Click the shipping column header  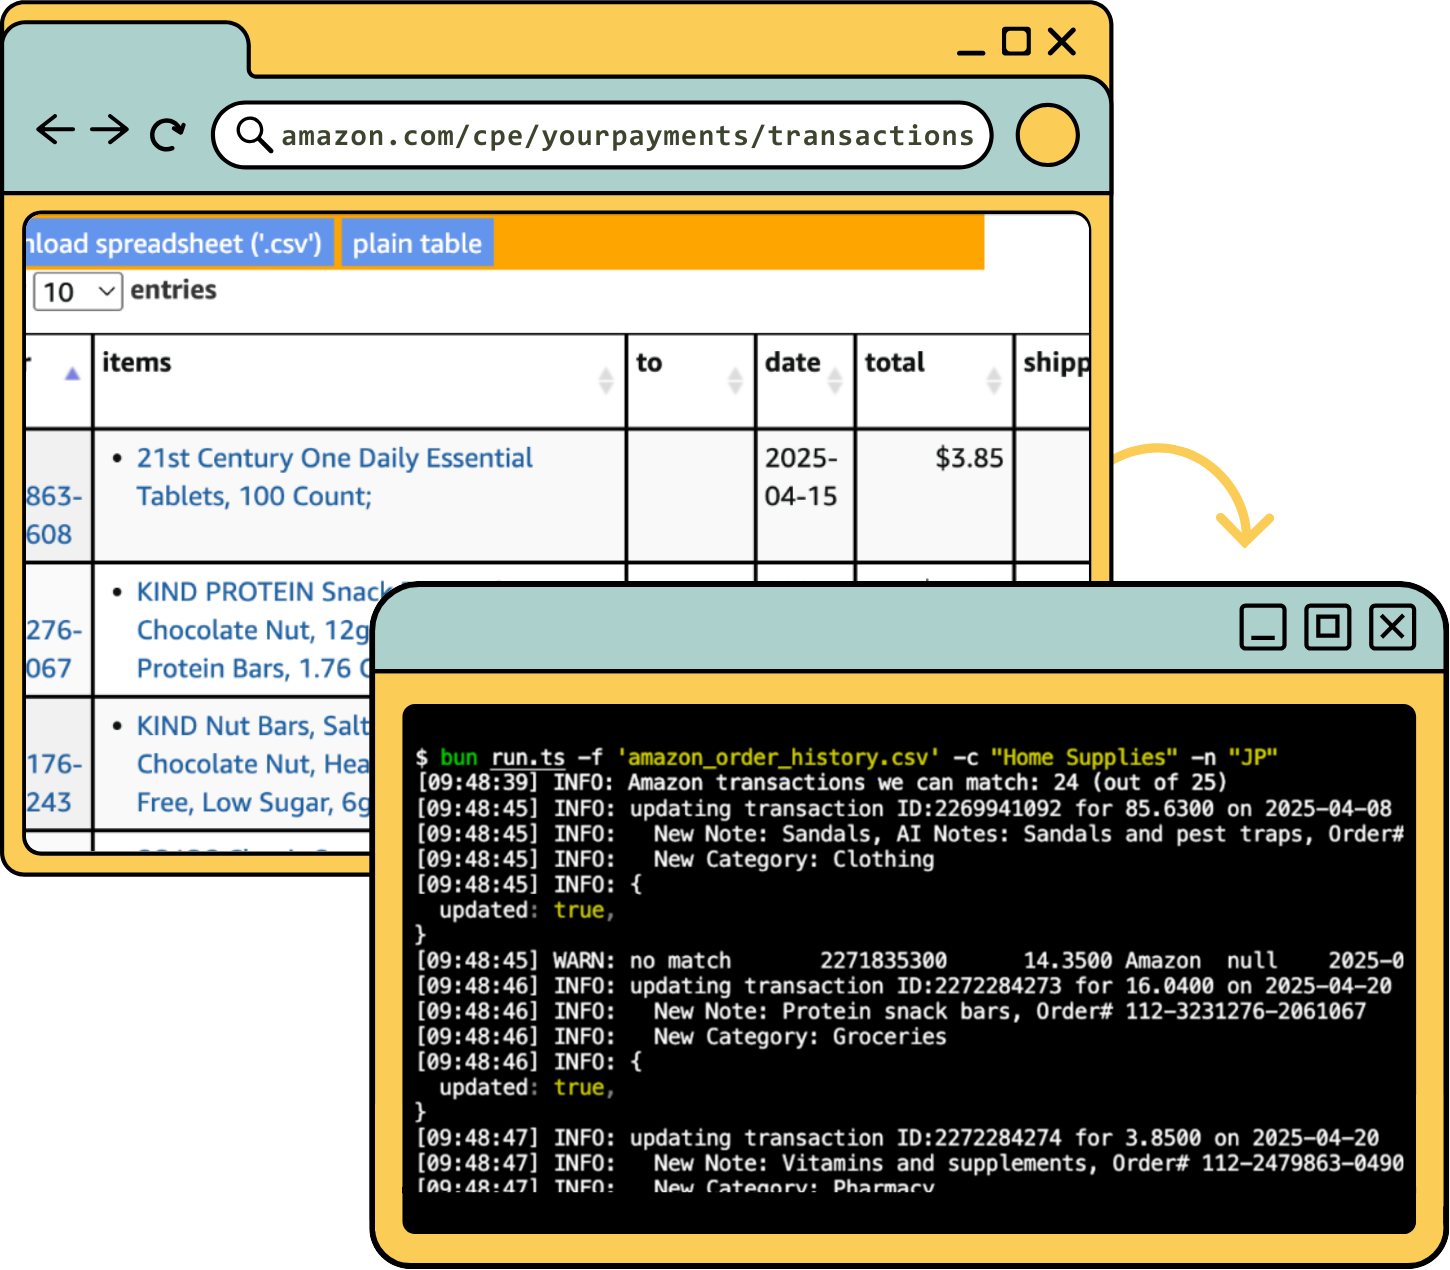1054,363
